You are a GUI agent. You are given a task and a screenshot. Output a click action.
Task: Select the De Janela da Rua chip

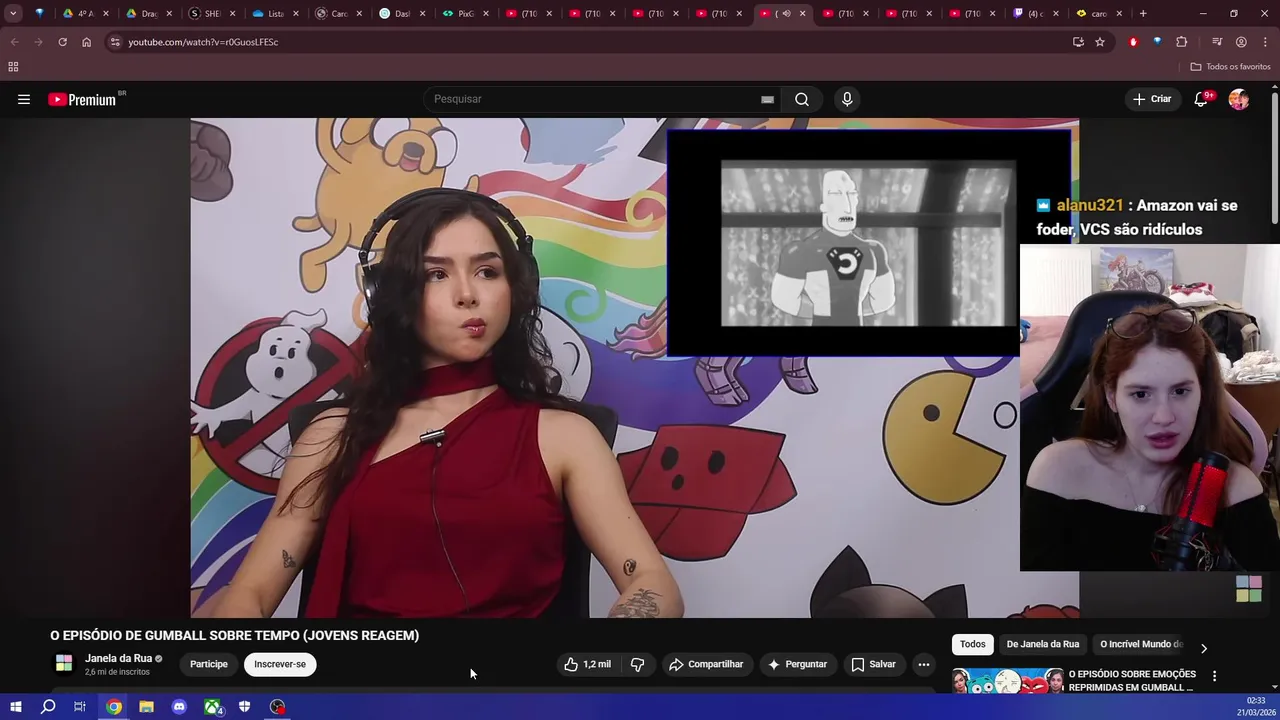(x=1043, y=644)
